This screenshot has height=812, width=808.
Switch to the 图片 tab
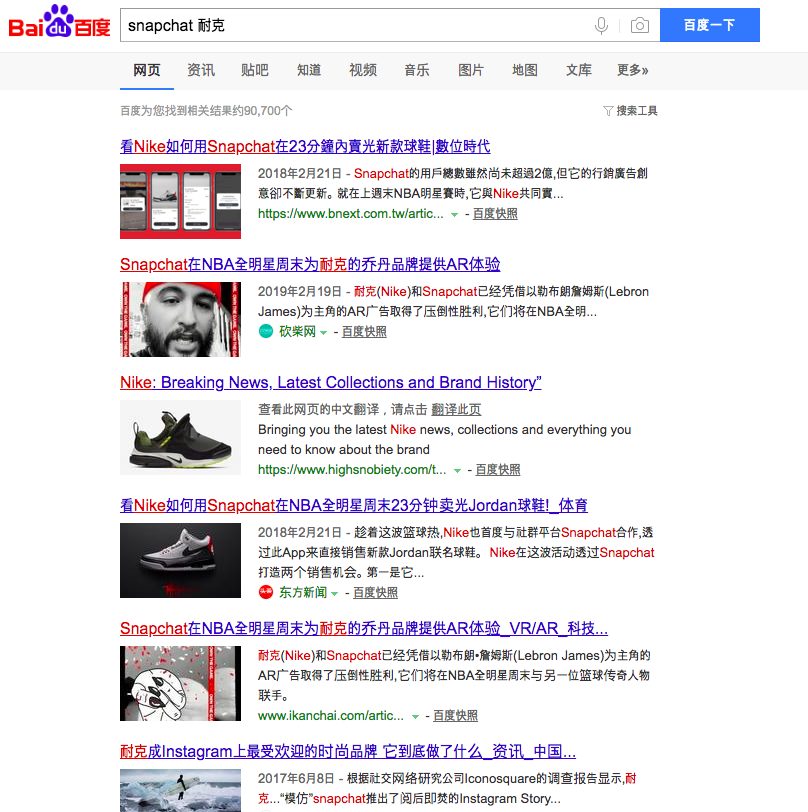pyautogui.click(x=471, y=70)
